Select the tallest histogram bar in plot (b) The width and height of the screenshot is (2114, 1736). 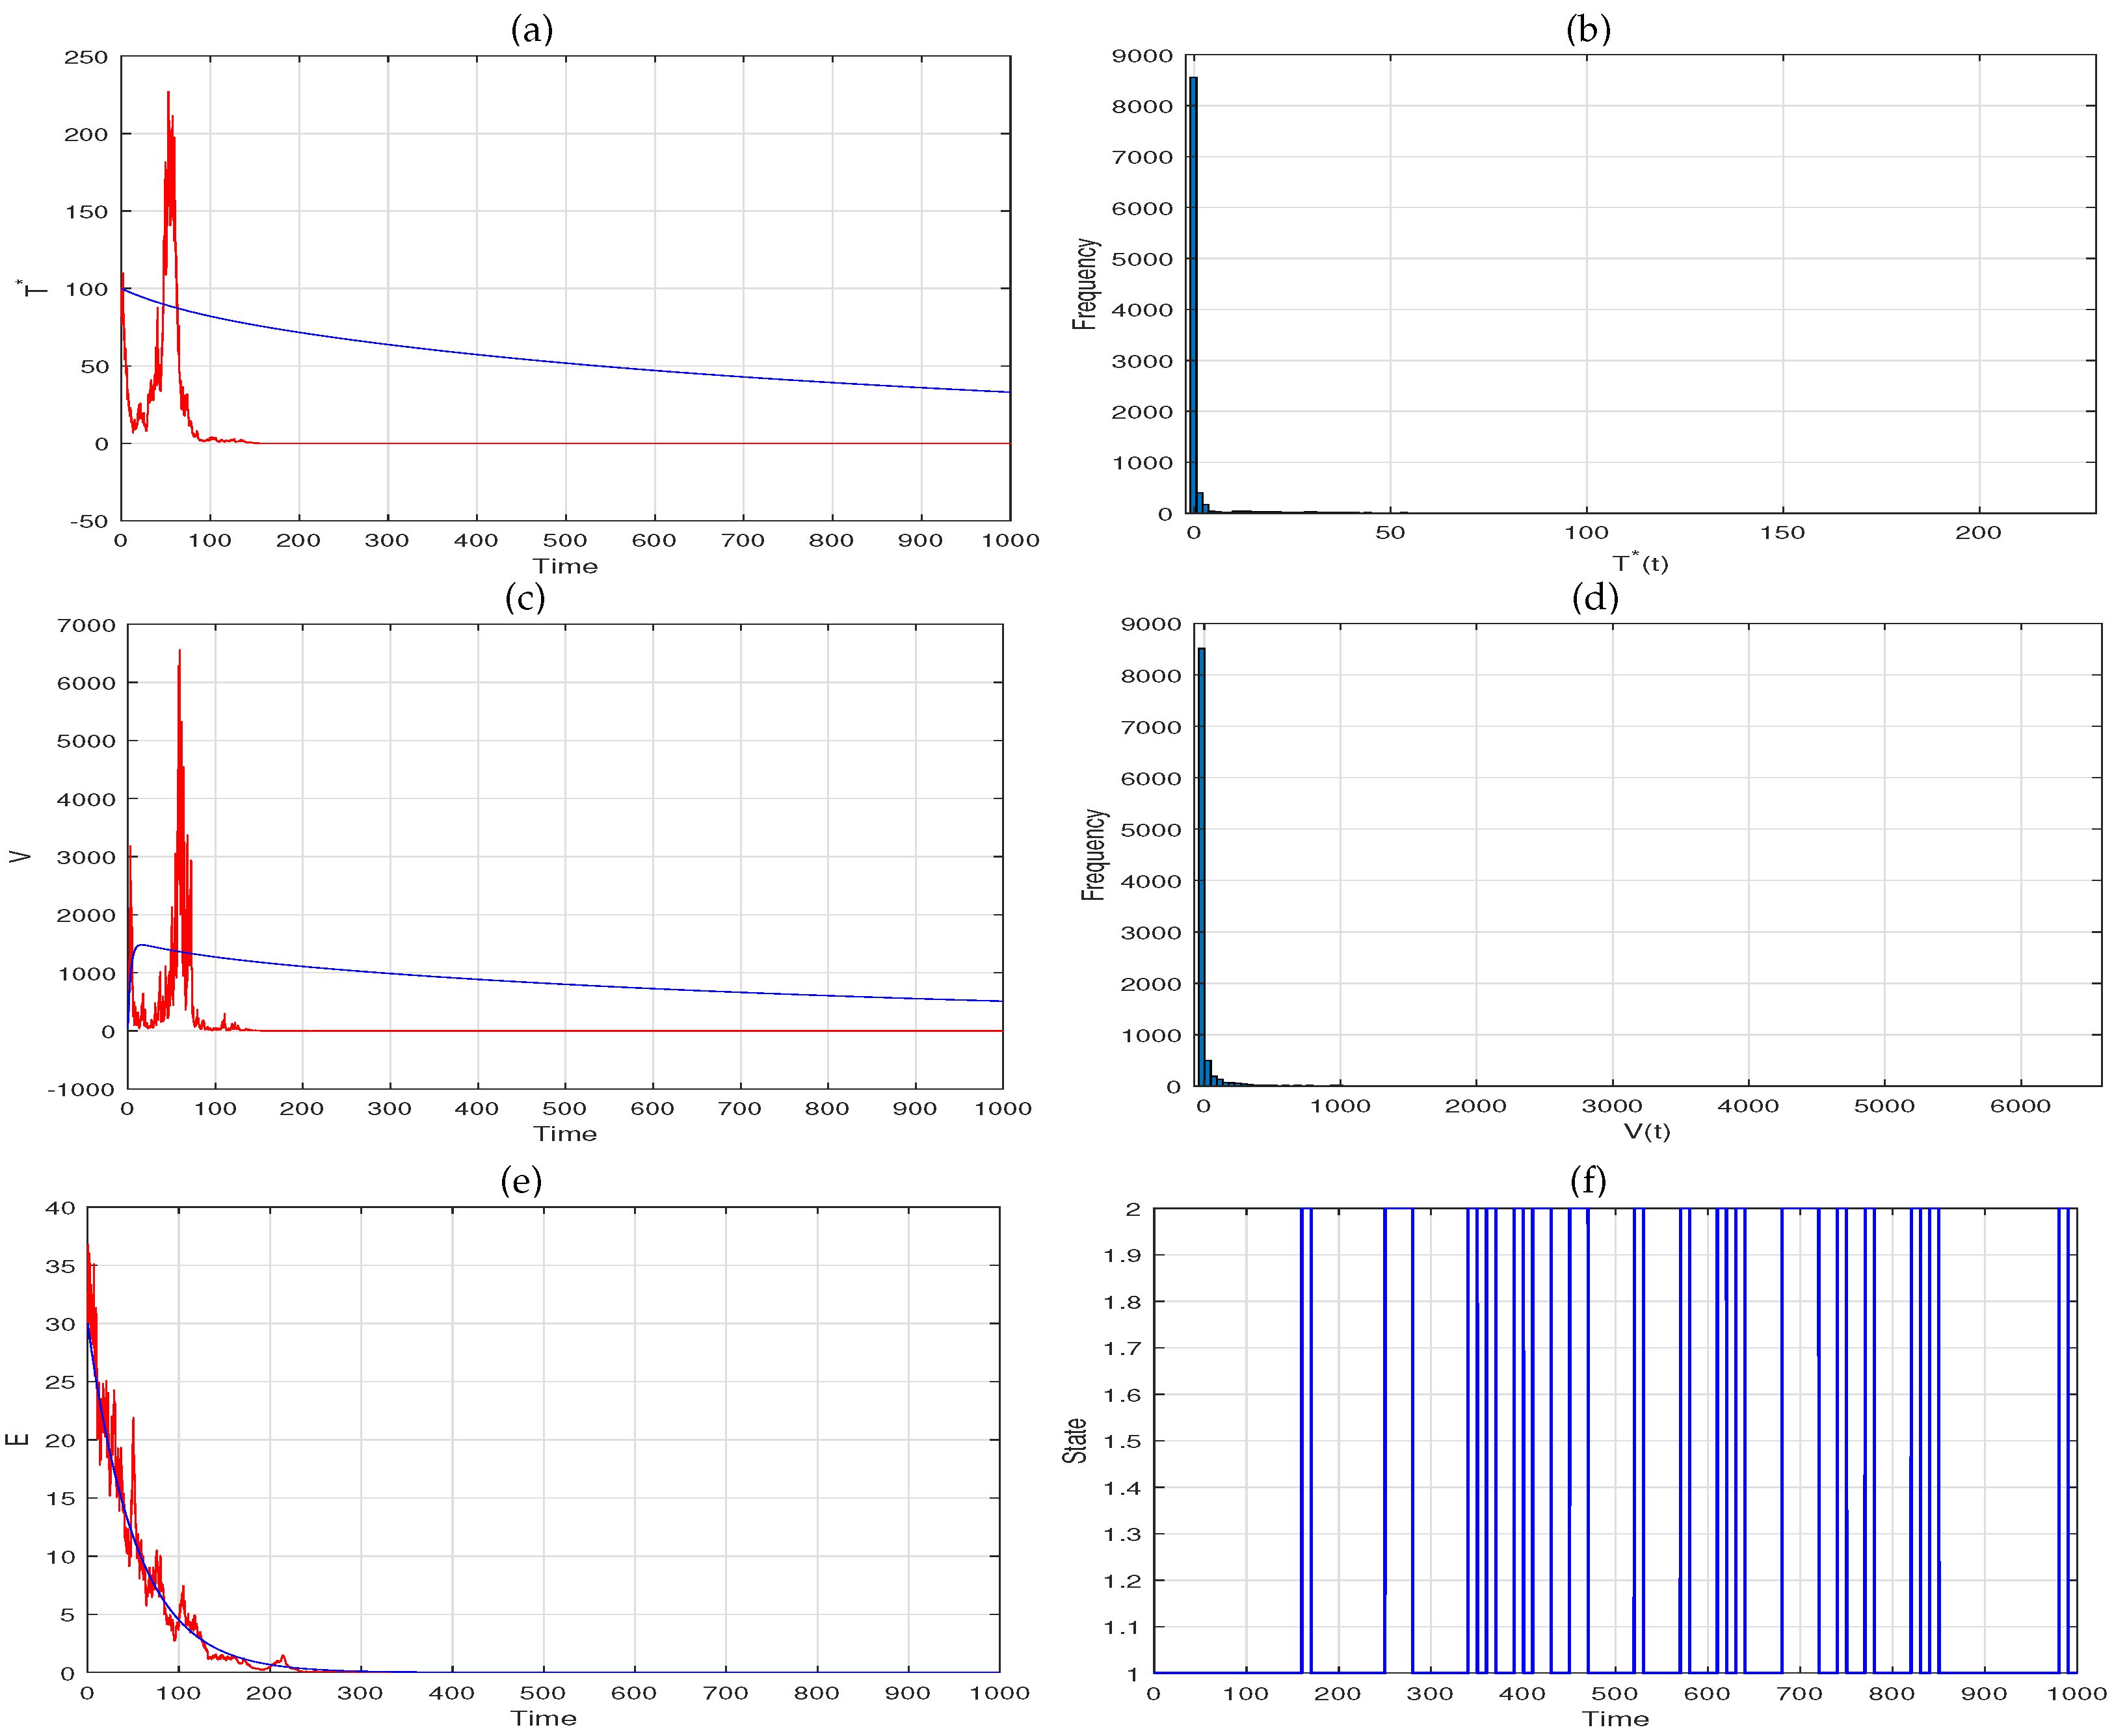[1193, 295]
